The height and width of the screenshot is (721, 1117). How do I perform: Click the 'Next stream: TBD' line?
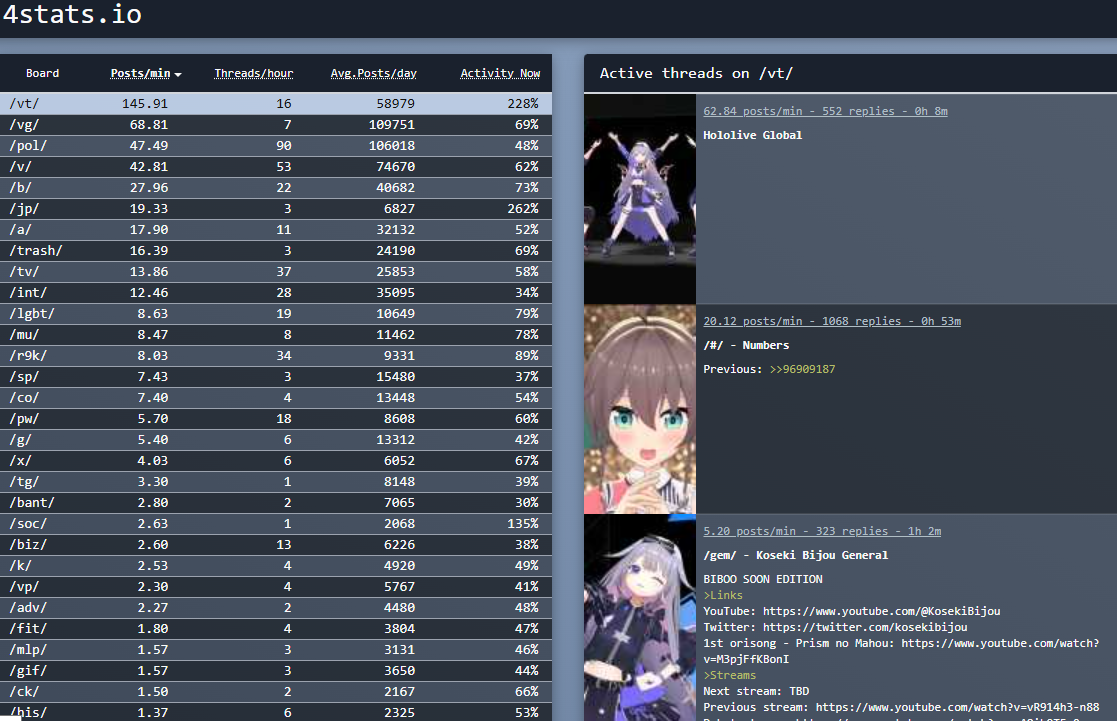[756, 691]
